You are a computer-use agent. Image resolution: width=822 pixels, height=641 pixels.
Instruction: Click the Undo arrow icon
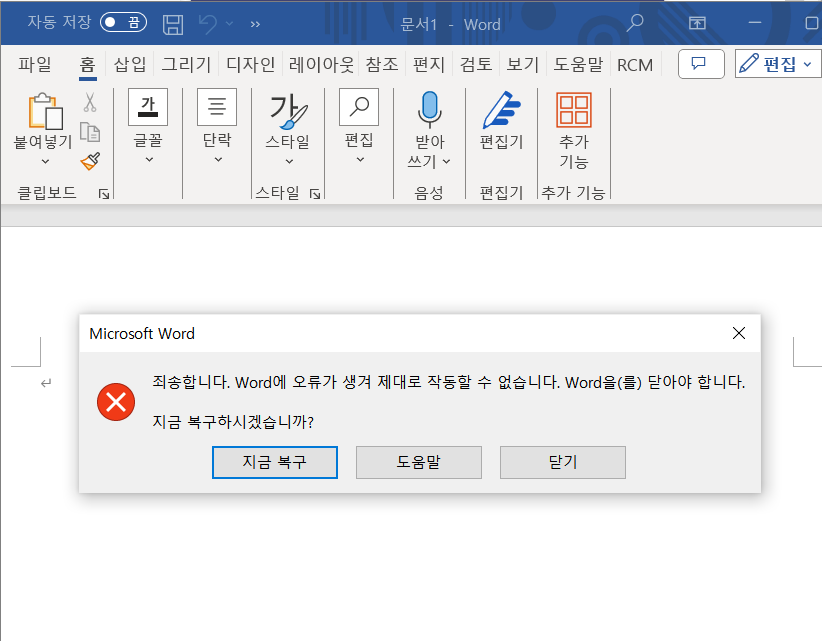208,24
